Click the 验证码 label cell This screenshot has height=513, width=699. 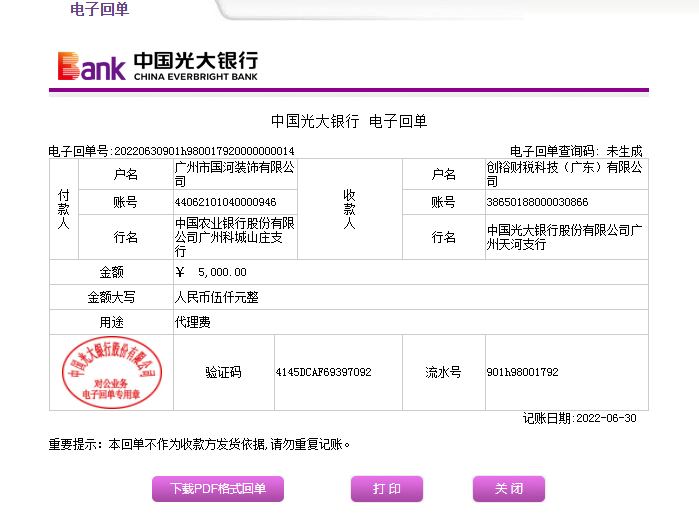(223, 372)
